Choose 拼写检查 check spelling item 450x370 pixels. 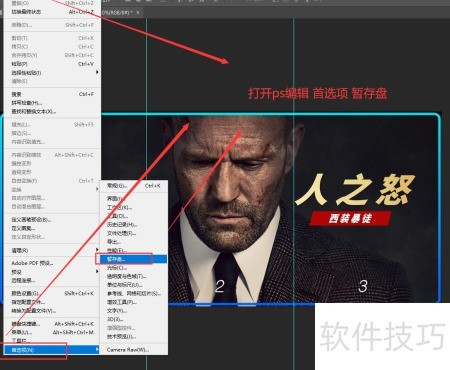pyautogui.click(x=52, y=103)
